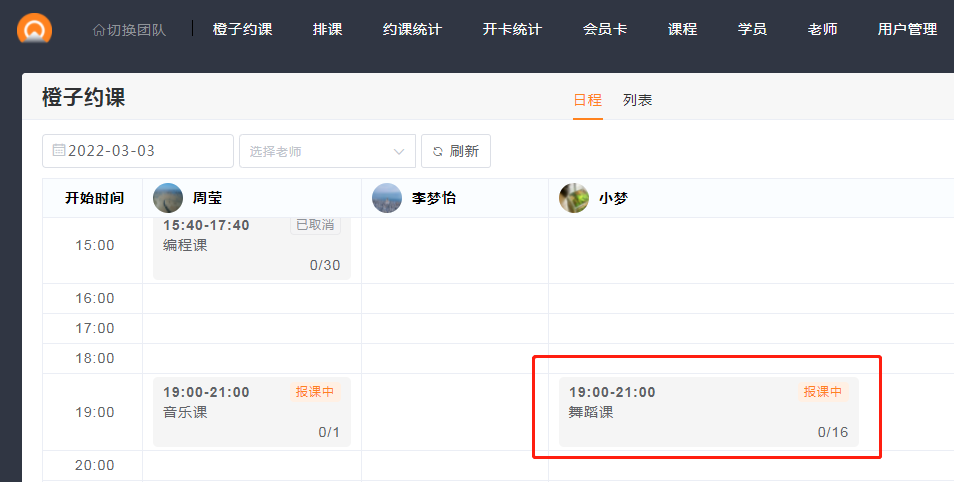Select the 日程 schedule tab
Screen dimensions: 954x482
(x=588, y=100)
